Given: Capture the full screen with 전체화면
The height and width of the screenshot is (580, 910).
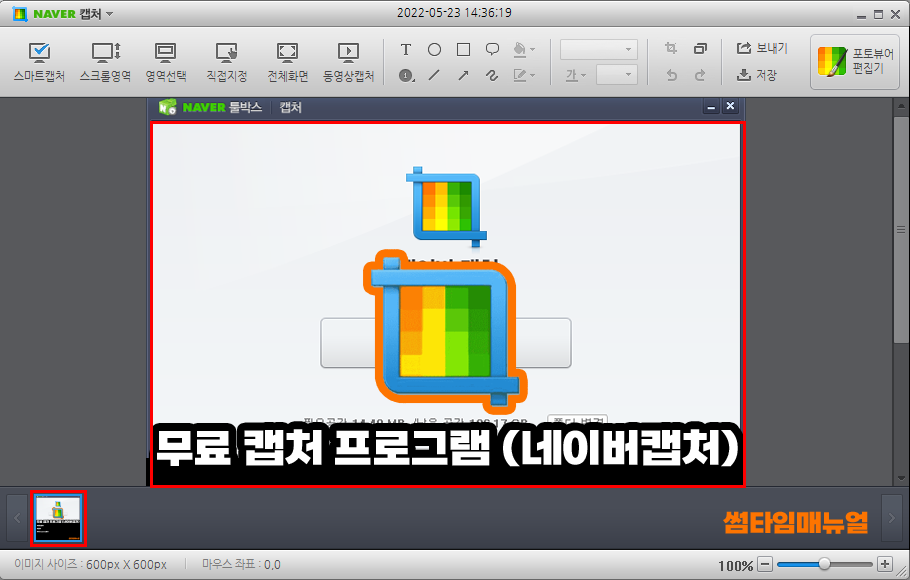Looking at the screenshot, I should (287, 62).
